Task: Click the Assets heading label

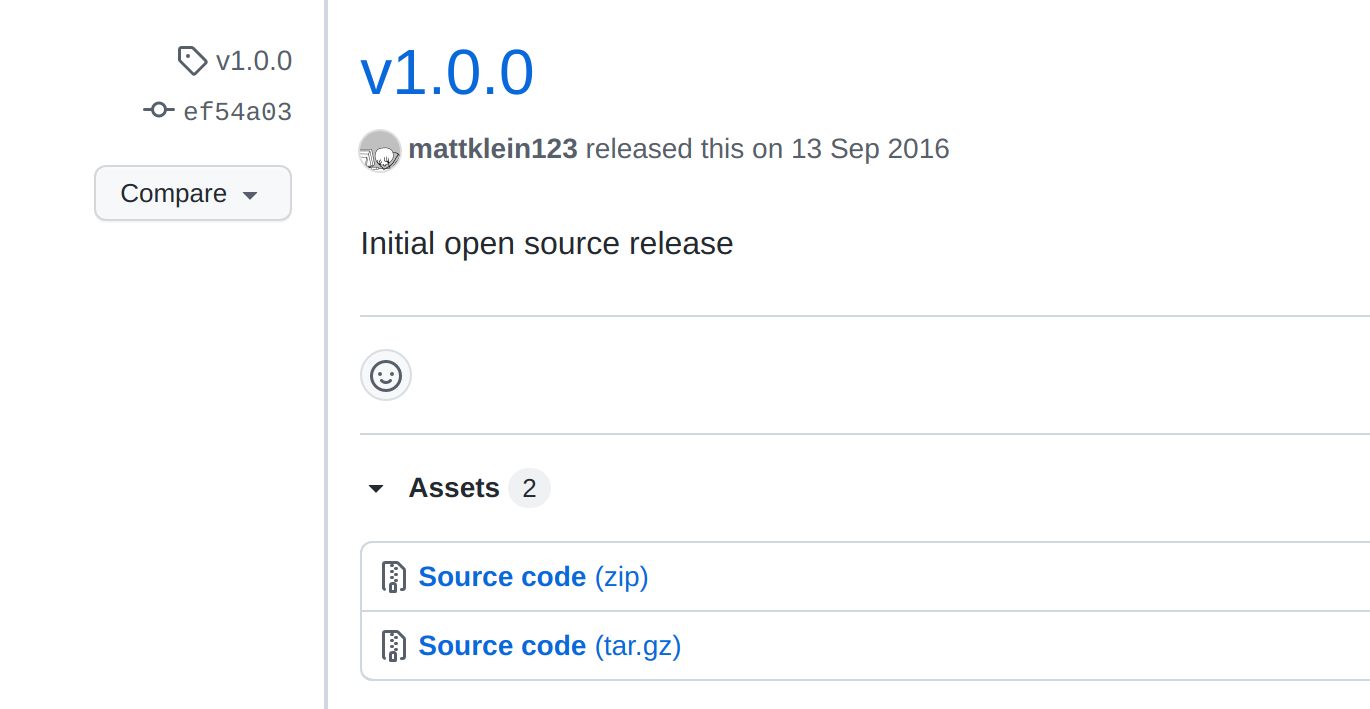Action: coord(454,488)
